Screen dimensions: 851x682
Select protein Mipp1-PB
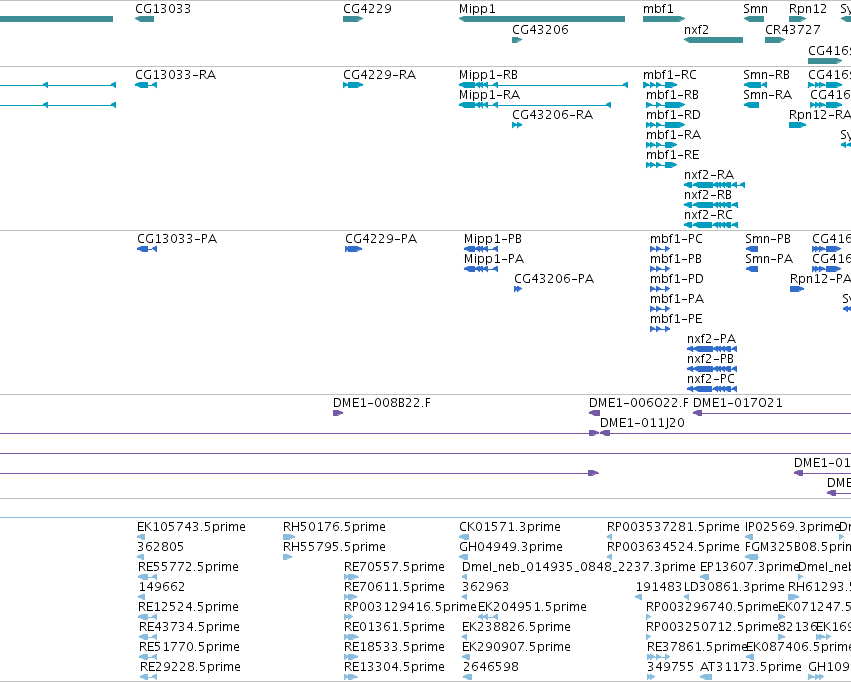481,249
